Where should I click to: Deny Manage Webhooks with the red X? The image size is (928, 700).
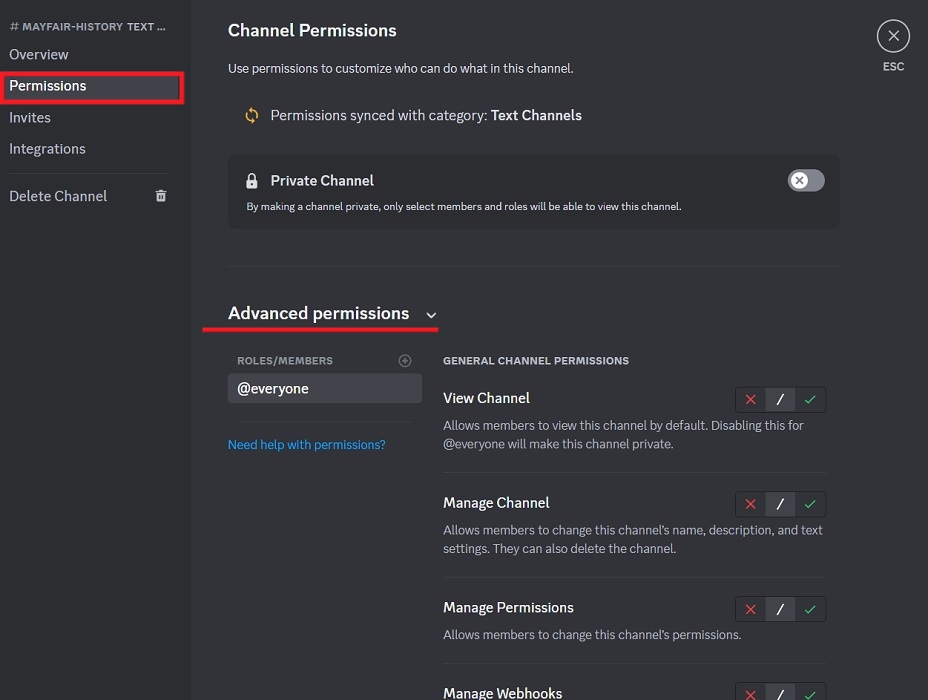[749, 692]
